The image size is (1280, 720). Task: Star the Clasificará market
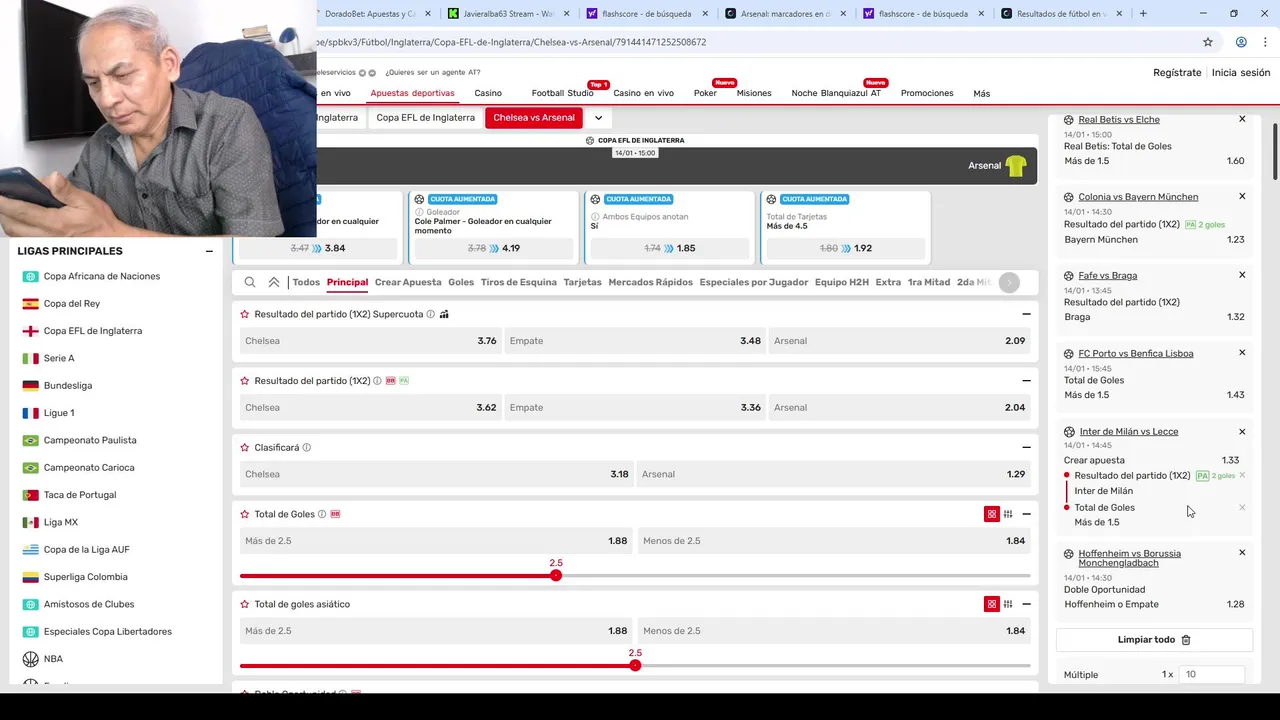point(245,448)
